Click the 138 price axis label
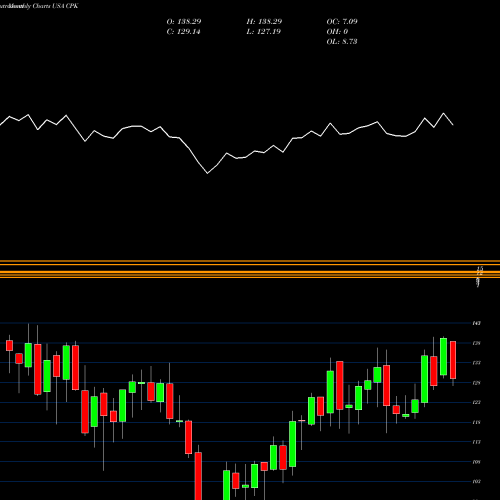 point(476,343)
